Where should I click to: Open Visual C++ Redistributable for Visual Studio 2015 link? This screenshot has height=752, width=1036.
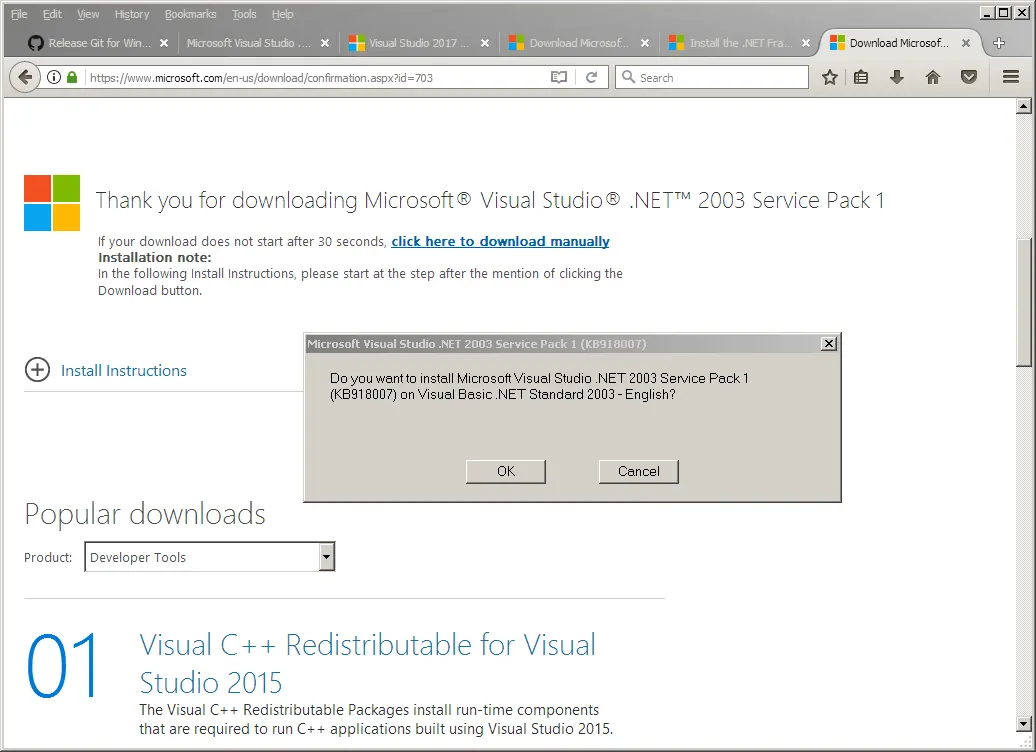point(367,663)
